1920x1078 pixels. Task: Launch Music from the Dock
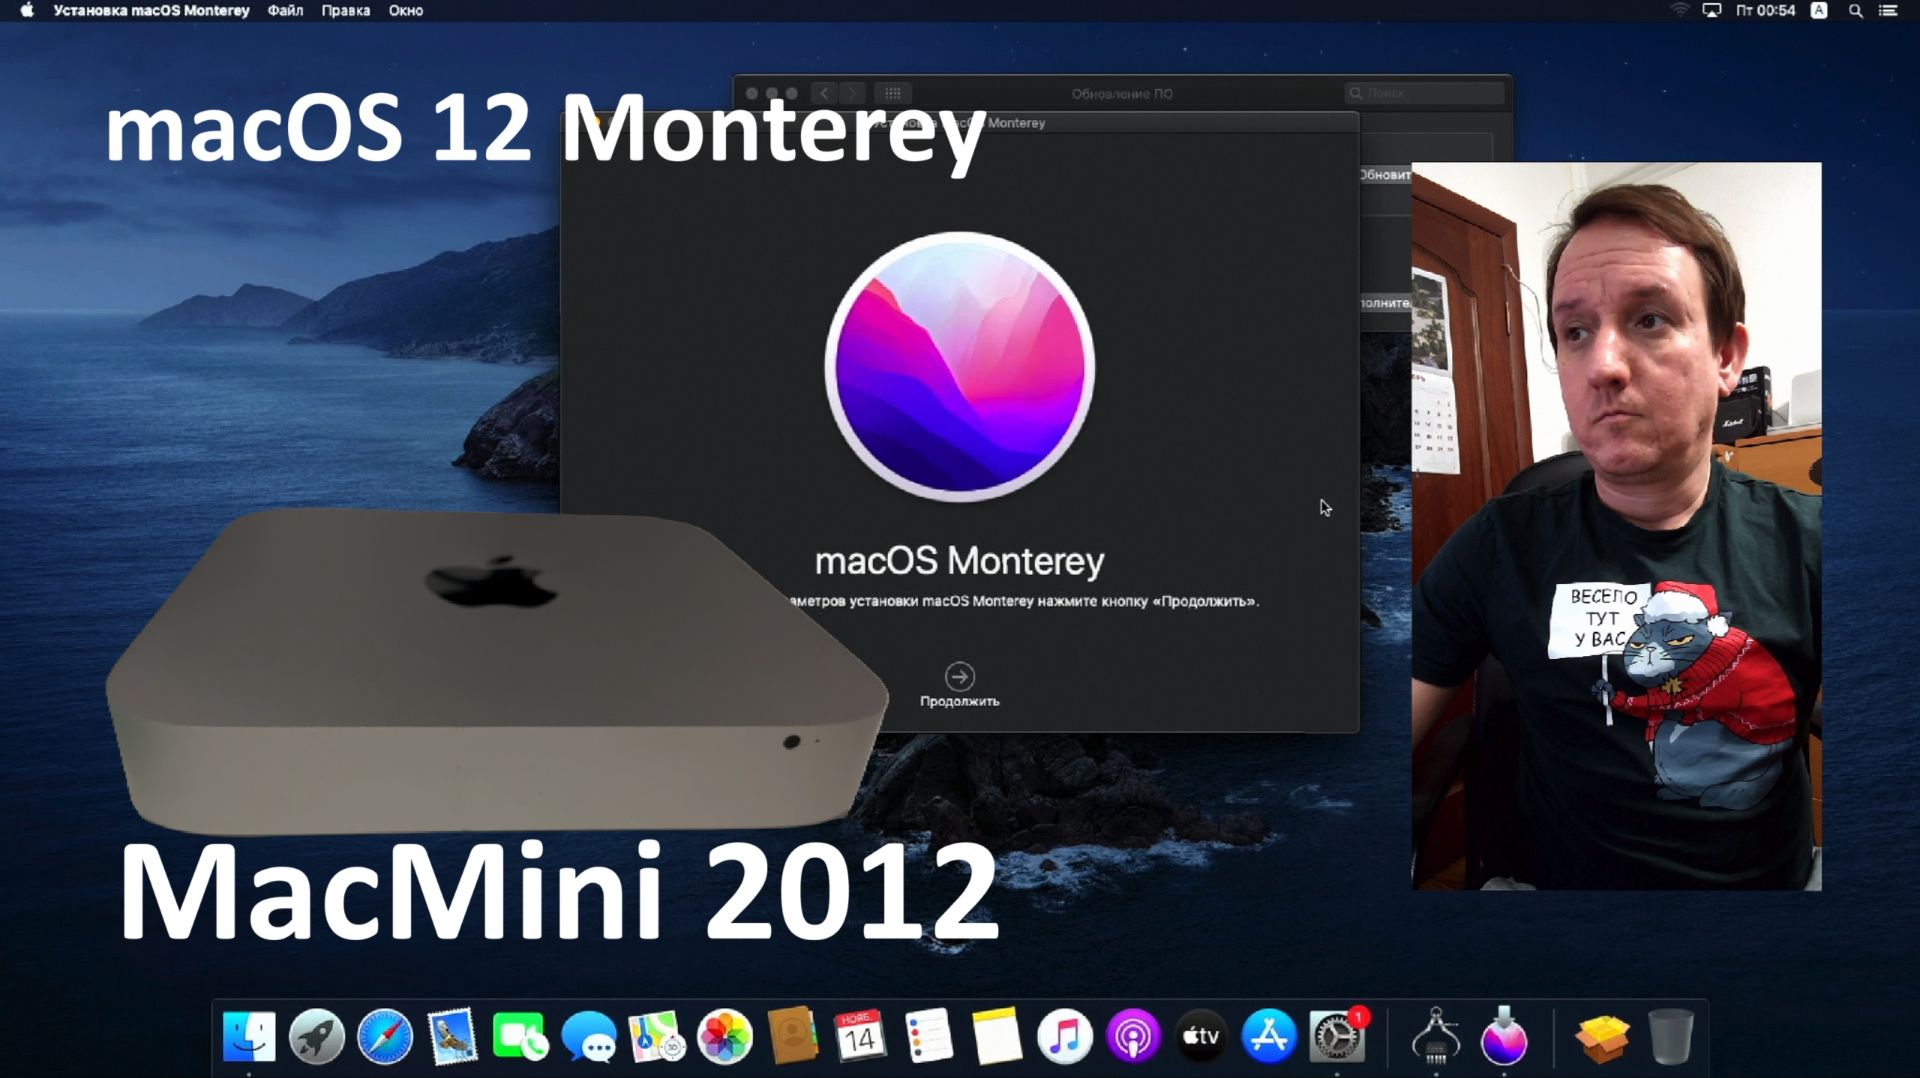1064,1036
